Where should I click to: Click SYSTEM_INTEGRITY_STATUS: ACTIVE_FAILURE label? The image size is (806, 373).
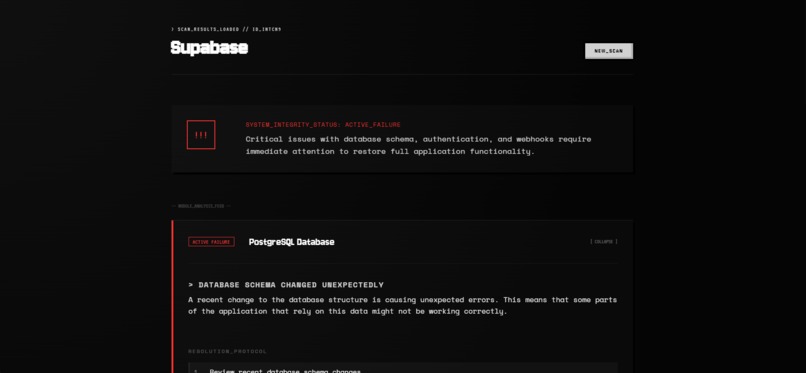(x=323, y=125)
